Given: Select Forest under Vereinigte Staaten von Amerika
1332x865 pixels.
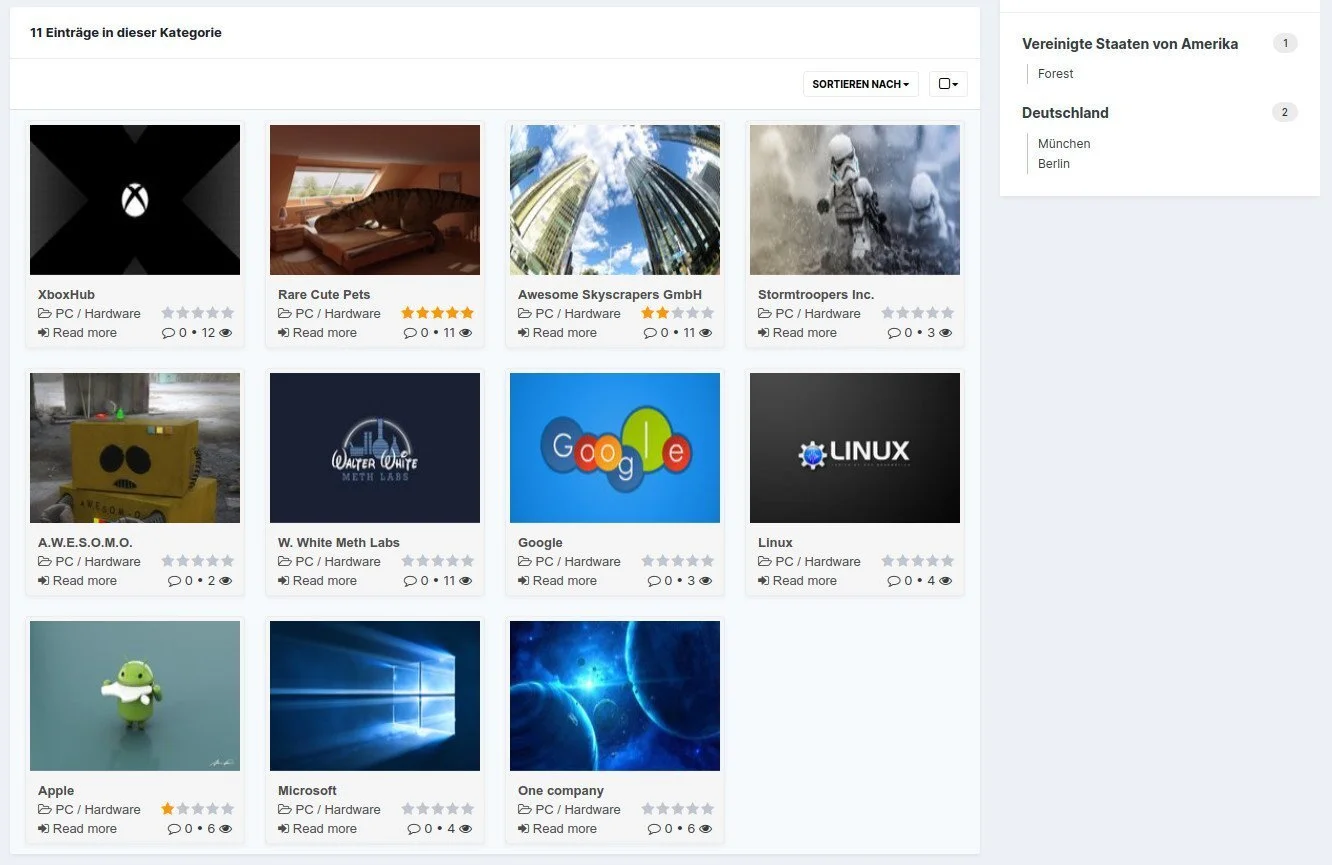Looking at the screenshot, I should point(1055,74).
